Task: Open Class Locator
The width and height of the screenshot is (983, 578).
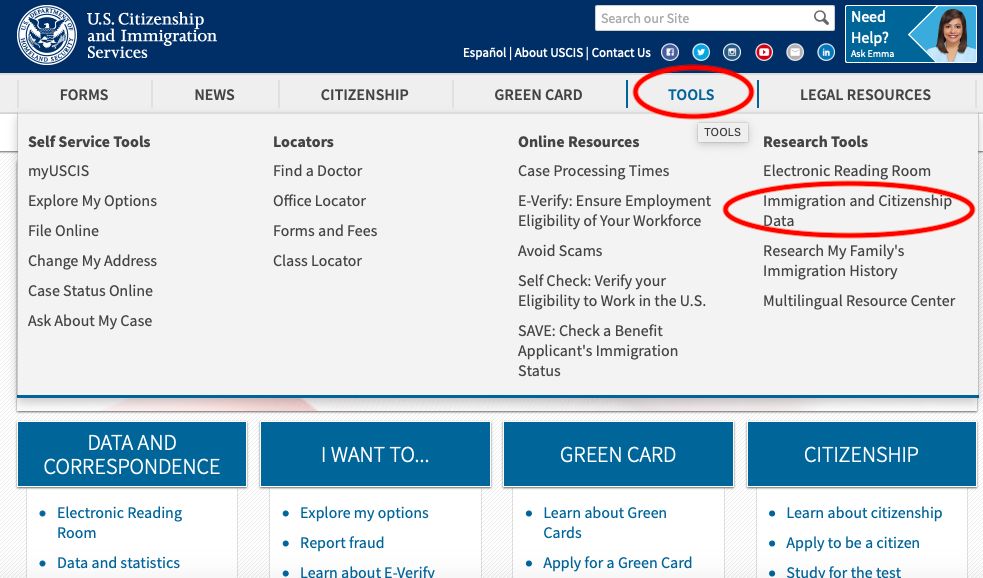Action: point(317,261)
